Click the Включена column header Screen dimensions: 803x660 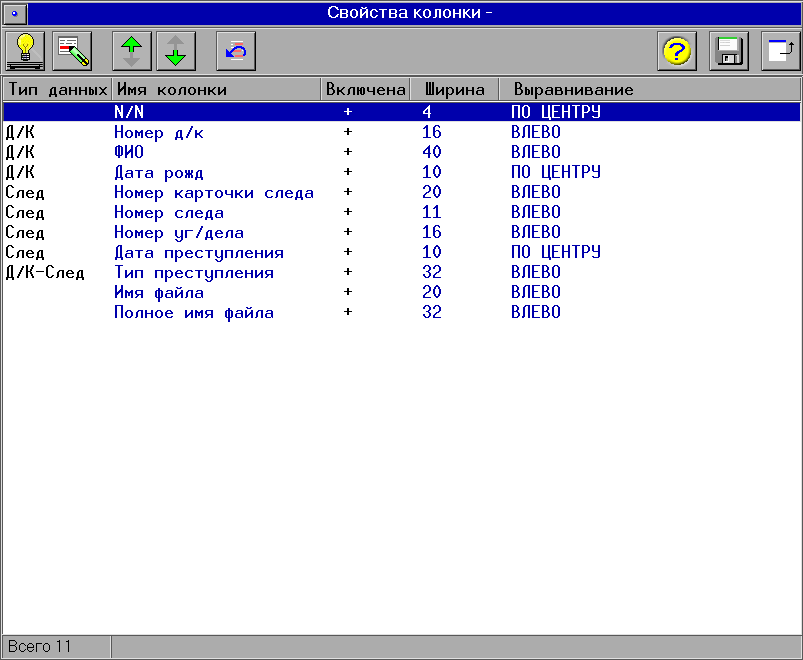point(366,90)
